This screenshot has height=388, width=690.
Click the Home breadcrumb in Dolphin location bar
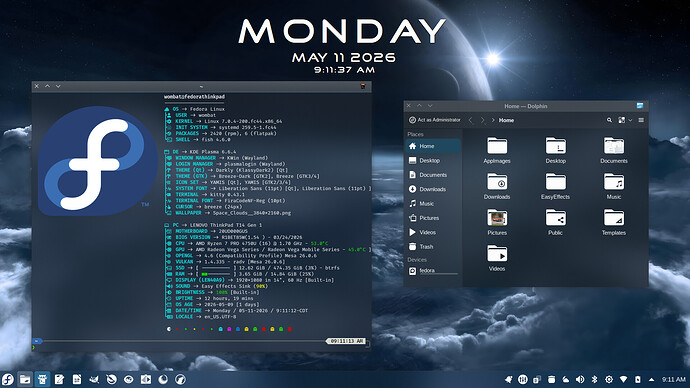pos(506,120)
